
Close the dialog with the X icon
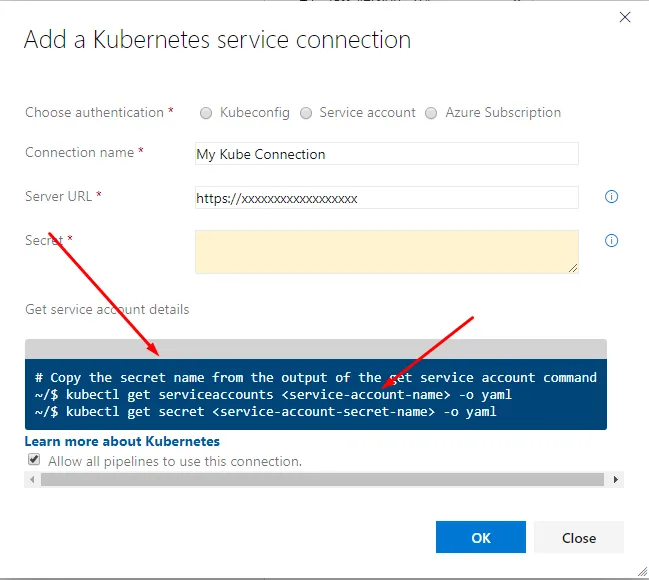click(x=626, y=17)
